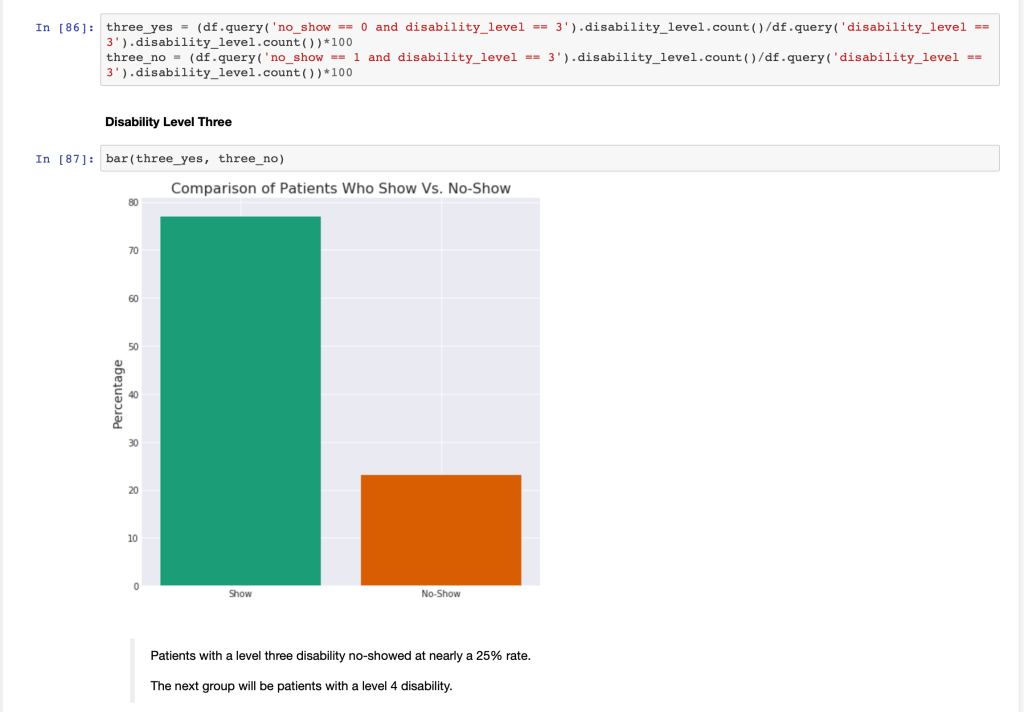The width and height of the screenshot is (1024, 712).
Task: Click the No-Show x-axis label
Action: [441, 594]
